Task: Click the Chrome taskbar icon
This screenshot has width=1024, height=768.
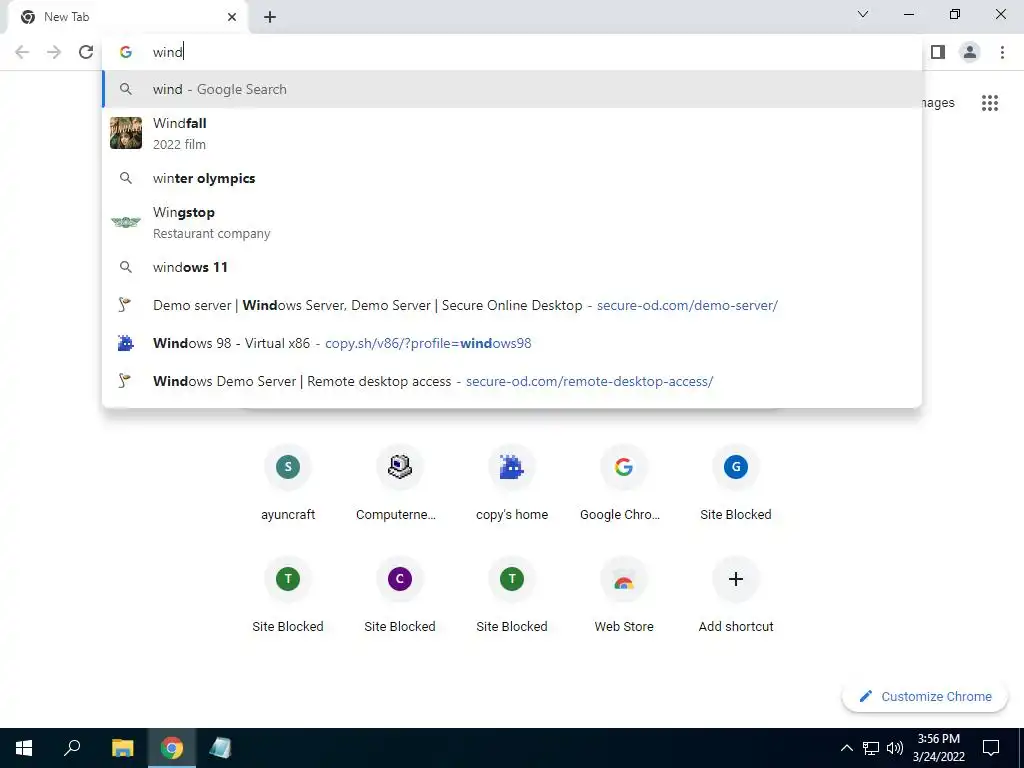Action: [172, 748]
